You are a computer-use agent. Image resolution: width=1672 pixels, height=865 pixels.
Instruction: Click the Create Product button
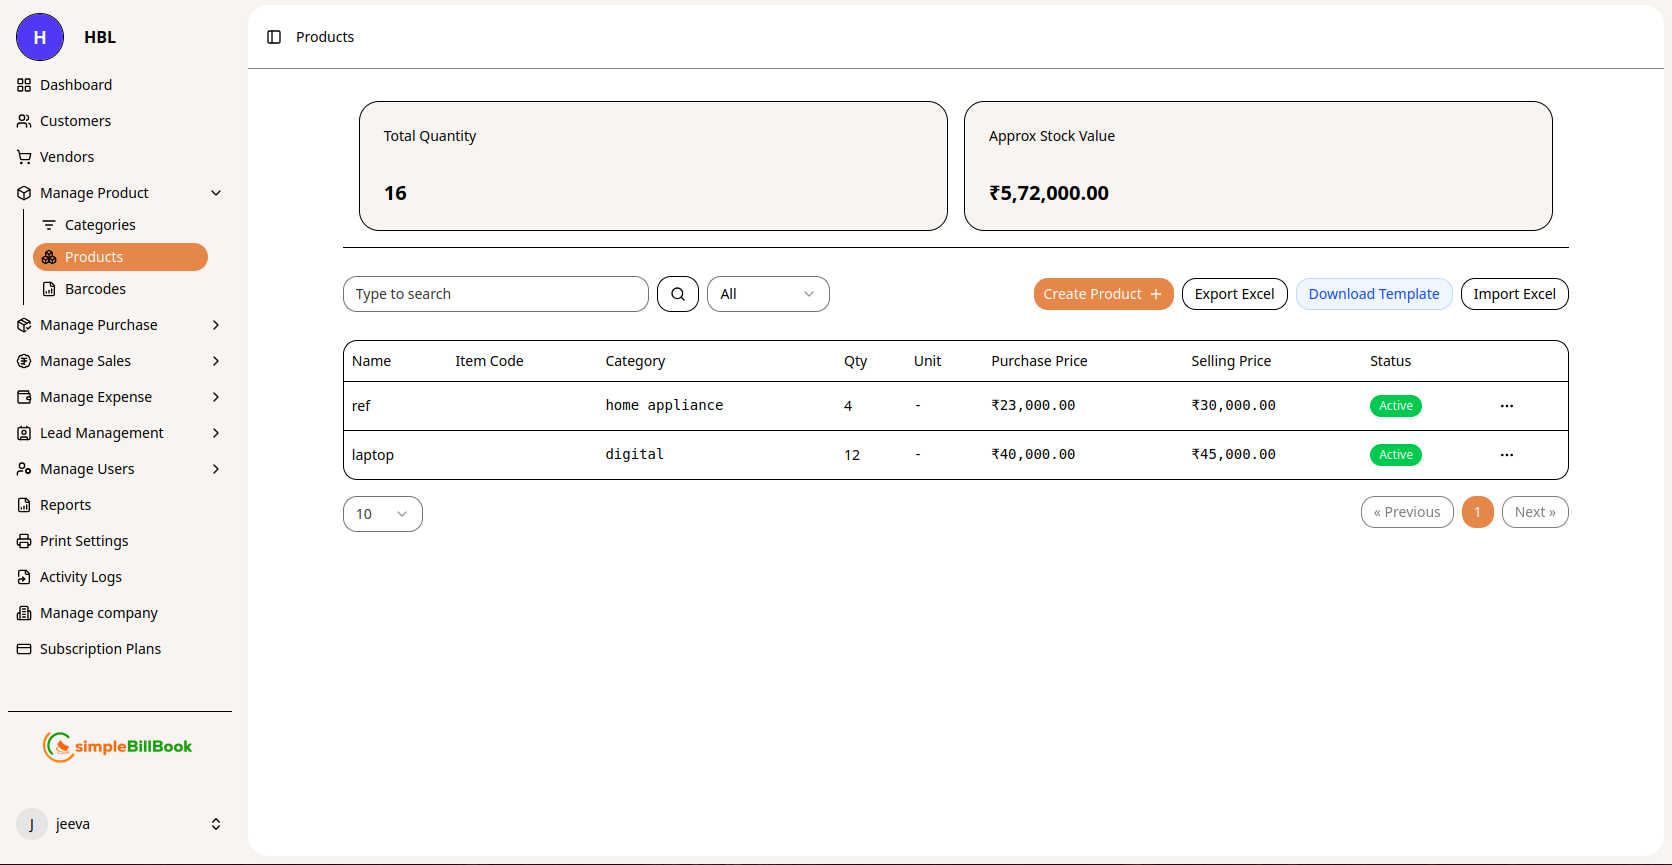(x=1102, y=294)
